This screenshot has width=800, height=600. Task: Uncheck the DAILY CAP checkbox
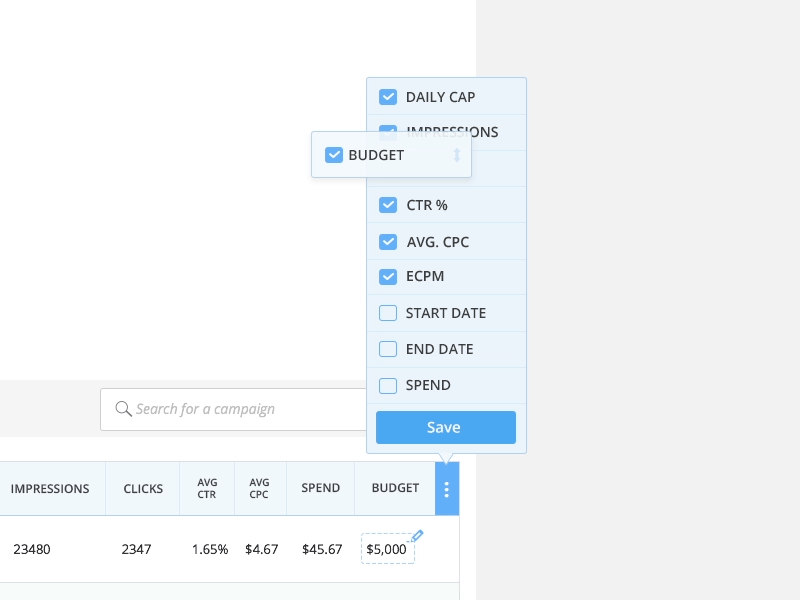click(388, 97)
